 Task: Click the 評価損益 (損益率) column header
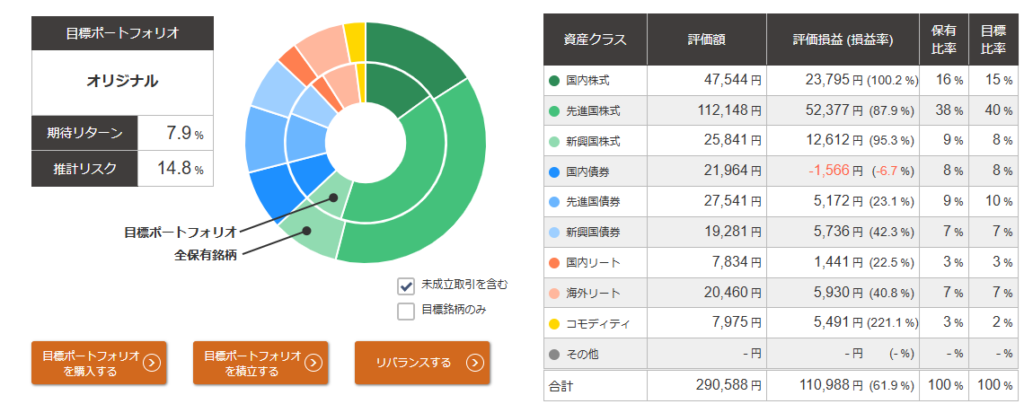coord(841,40)
